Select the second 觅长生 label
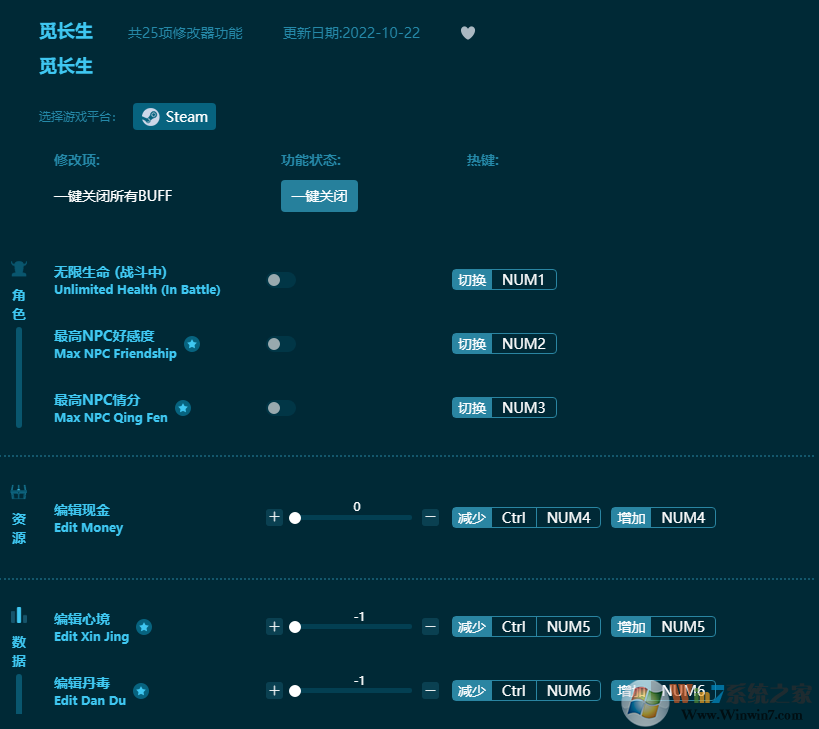The width and height of the screenshot is (819, 729). [x=66, y=66]
